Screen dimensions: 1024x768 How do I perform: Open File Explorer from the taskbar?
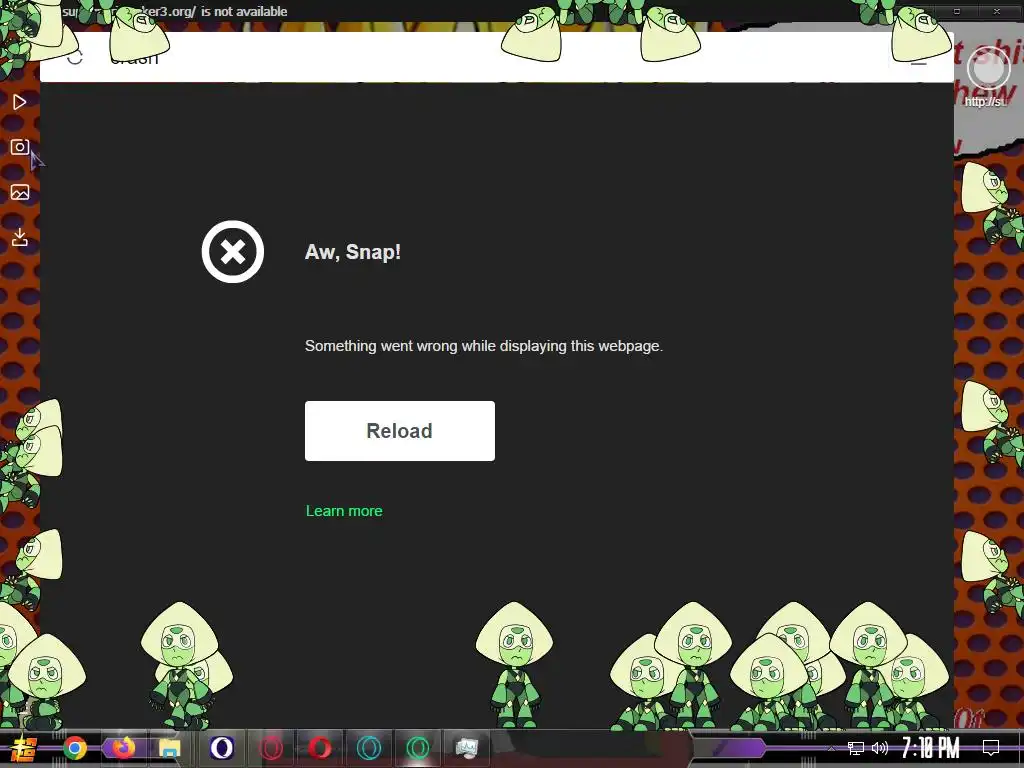[x=170, y=748]
